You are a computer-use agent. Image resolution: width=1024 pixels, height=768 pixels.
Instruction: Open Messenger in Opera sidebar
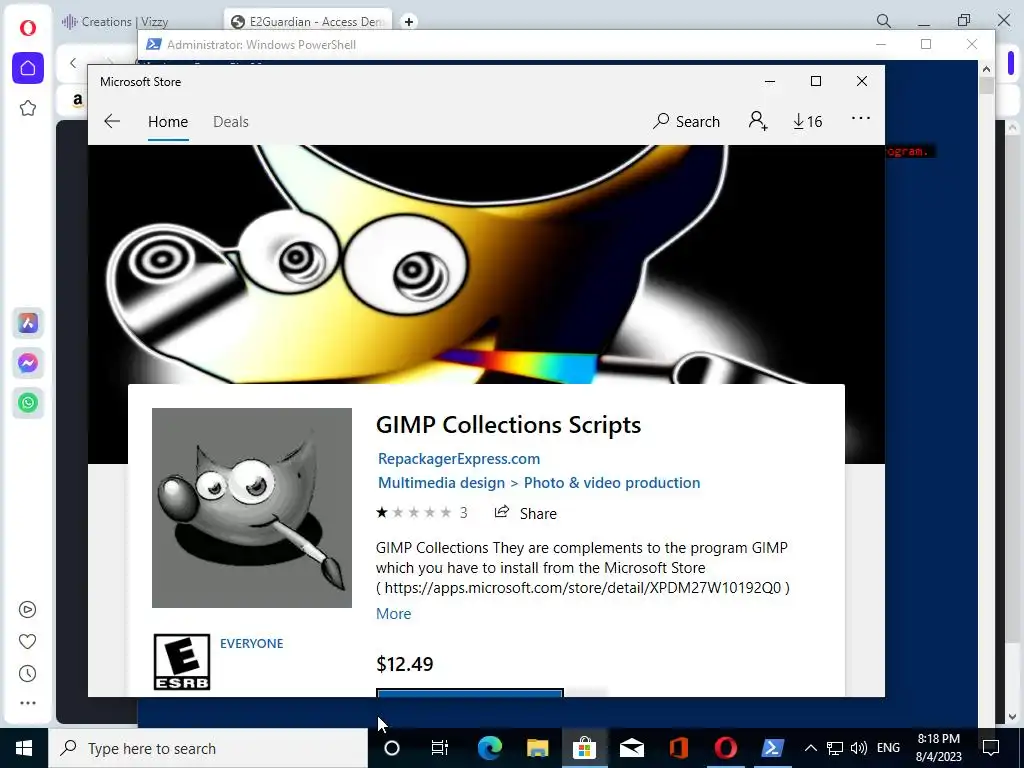click(x=27, y=362)
